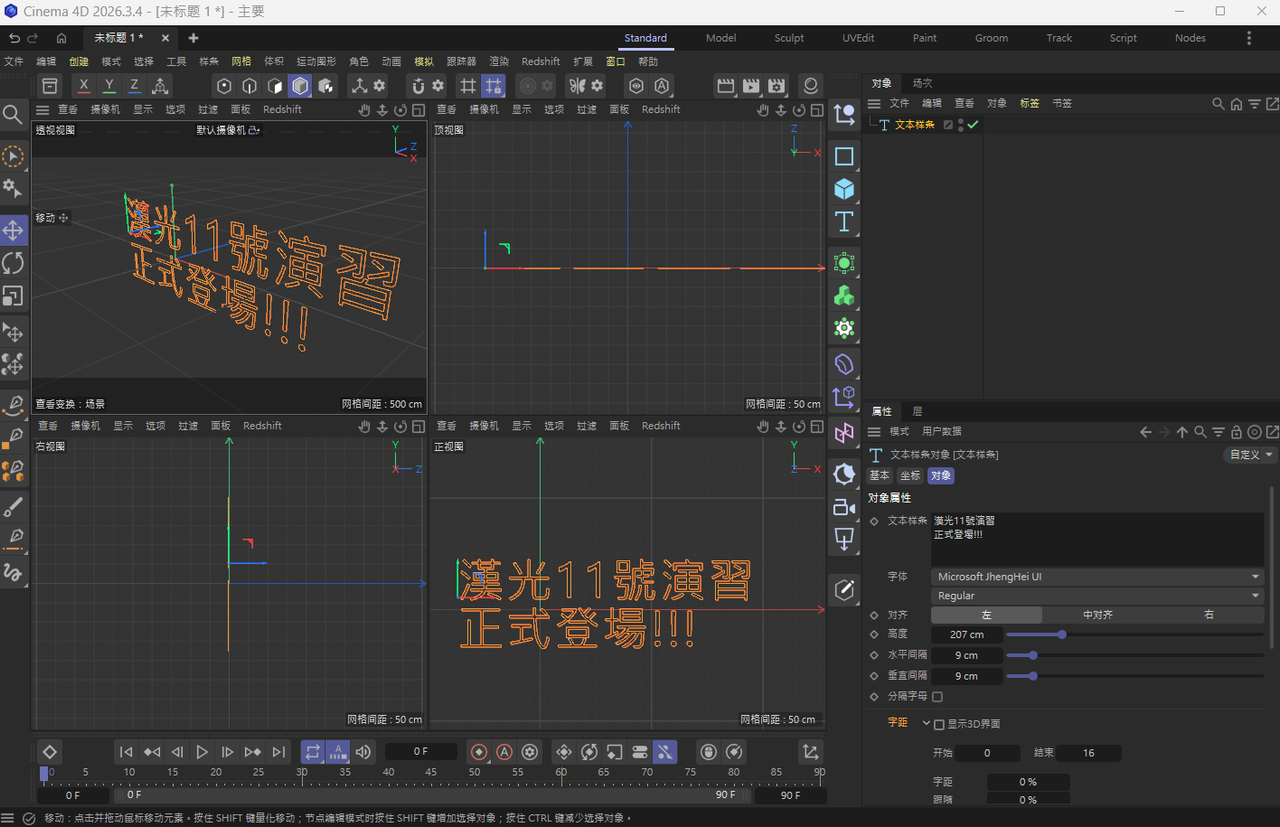Viewport: 1280px width, 827px height.
Task: Jump to the end of the timeline
Action: (x=279, y=752)
